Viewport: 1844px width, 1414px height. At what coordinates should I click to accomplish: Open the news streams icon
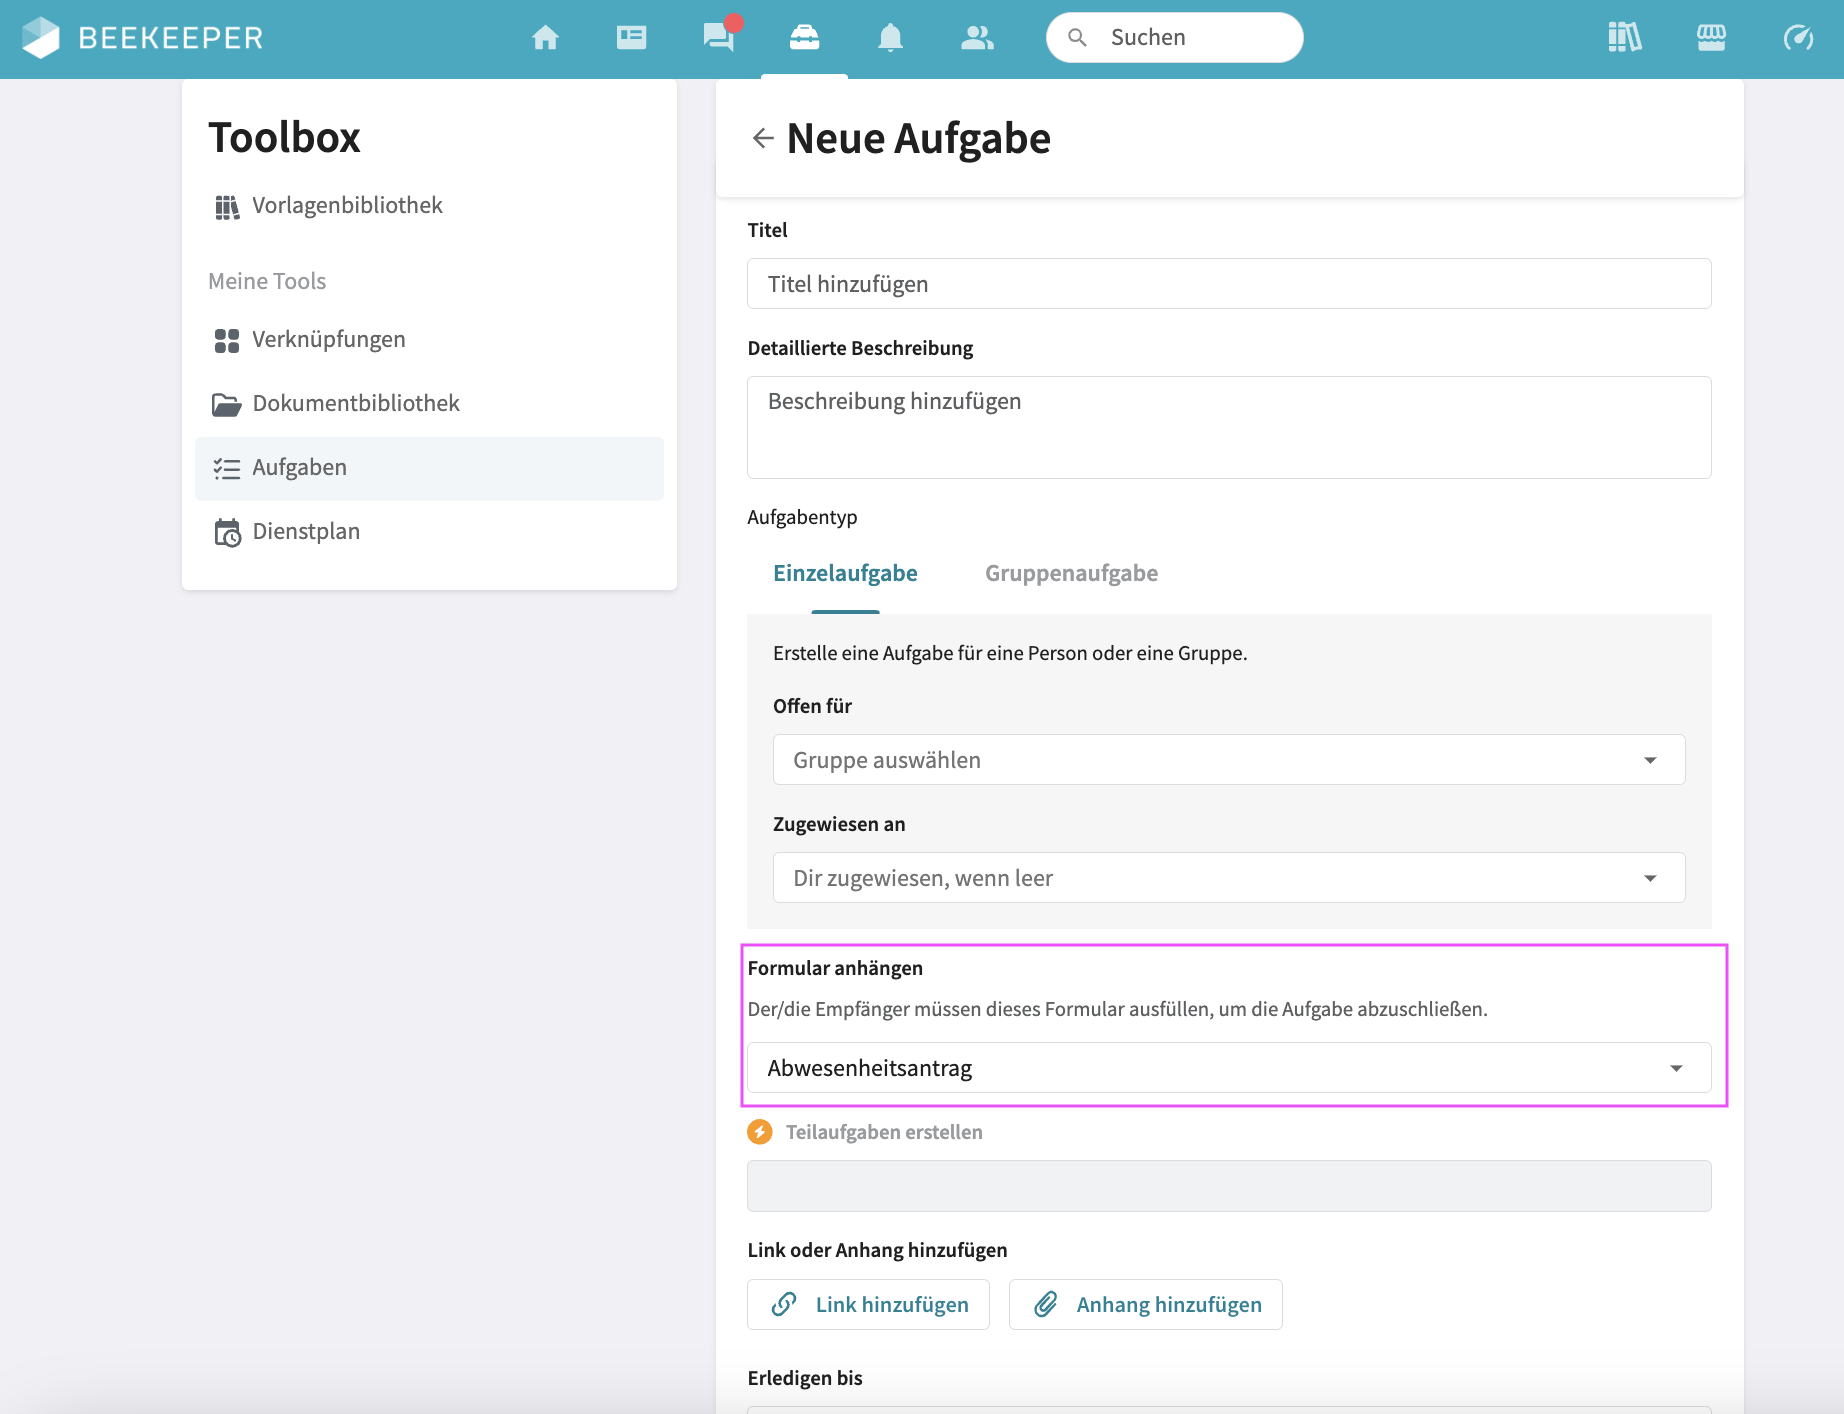631,38
